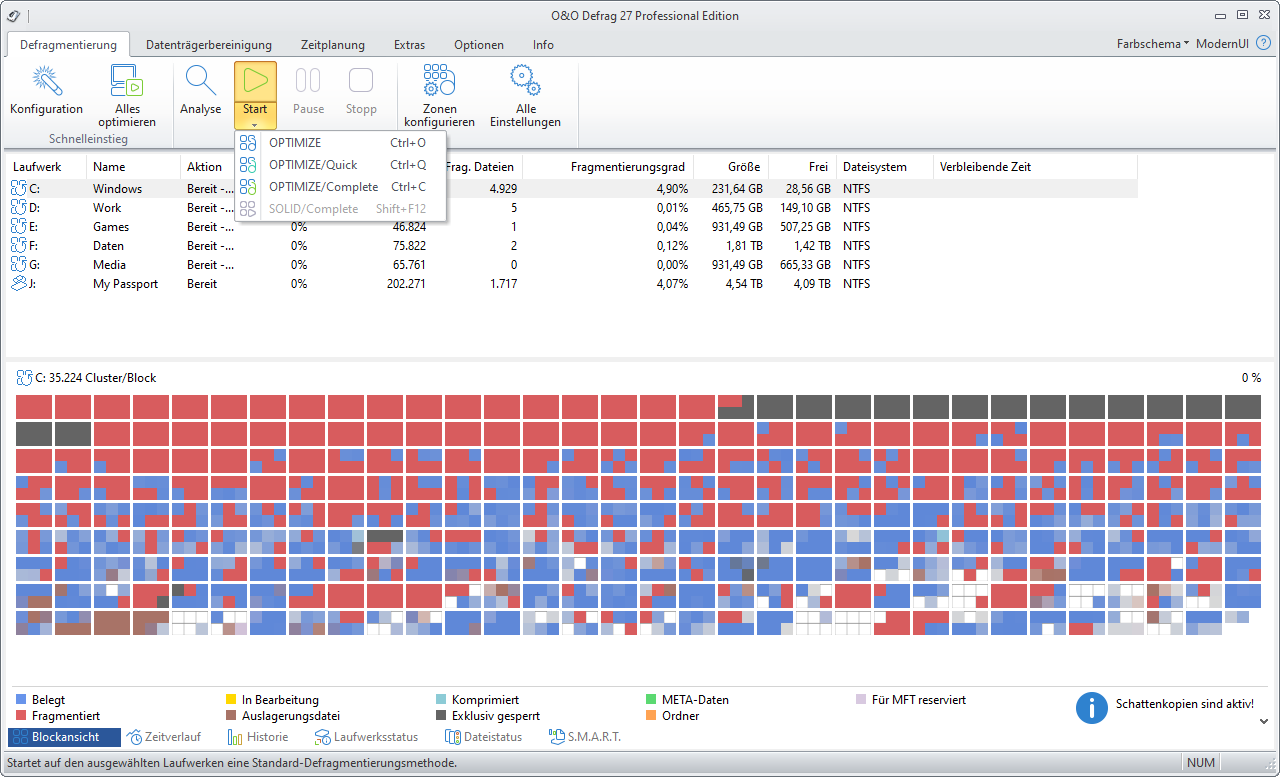This screenshot has width=1280, height=777.
Task: Click the Historie chart icon
Action: click(236, 737)
